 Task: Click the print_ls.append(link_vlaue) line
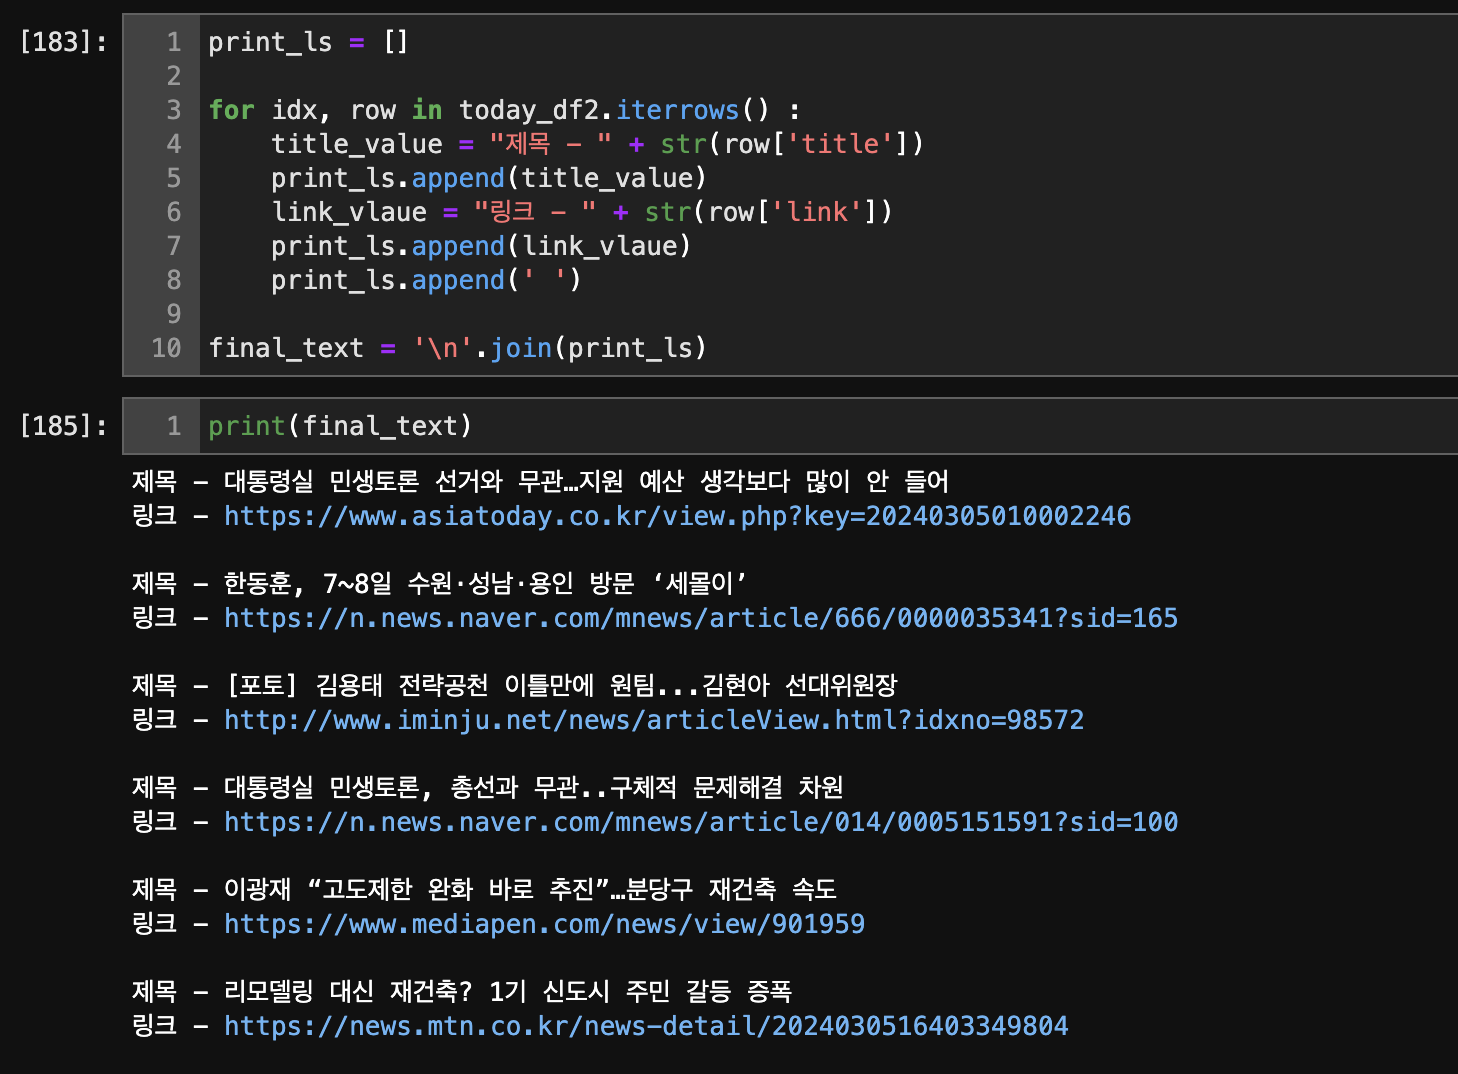(481, 246)
